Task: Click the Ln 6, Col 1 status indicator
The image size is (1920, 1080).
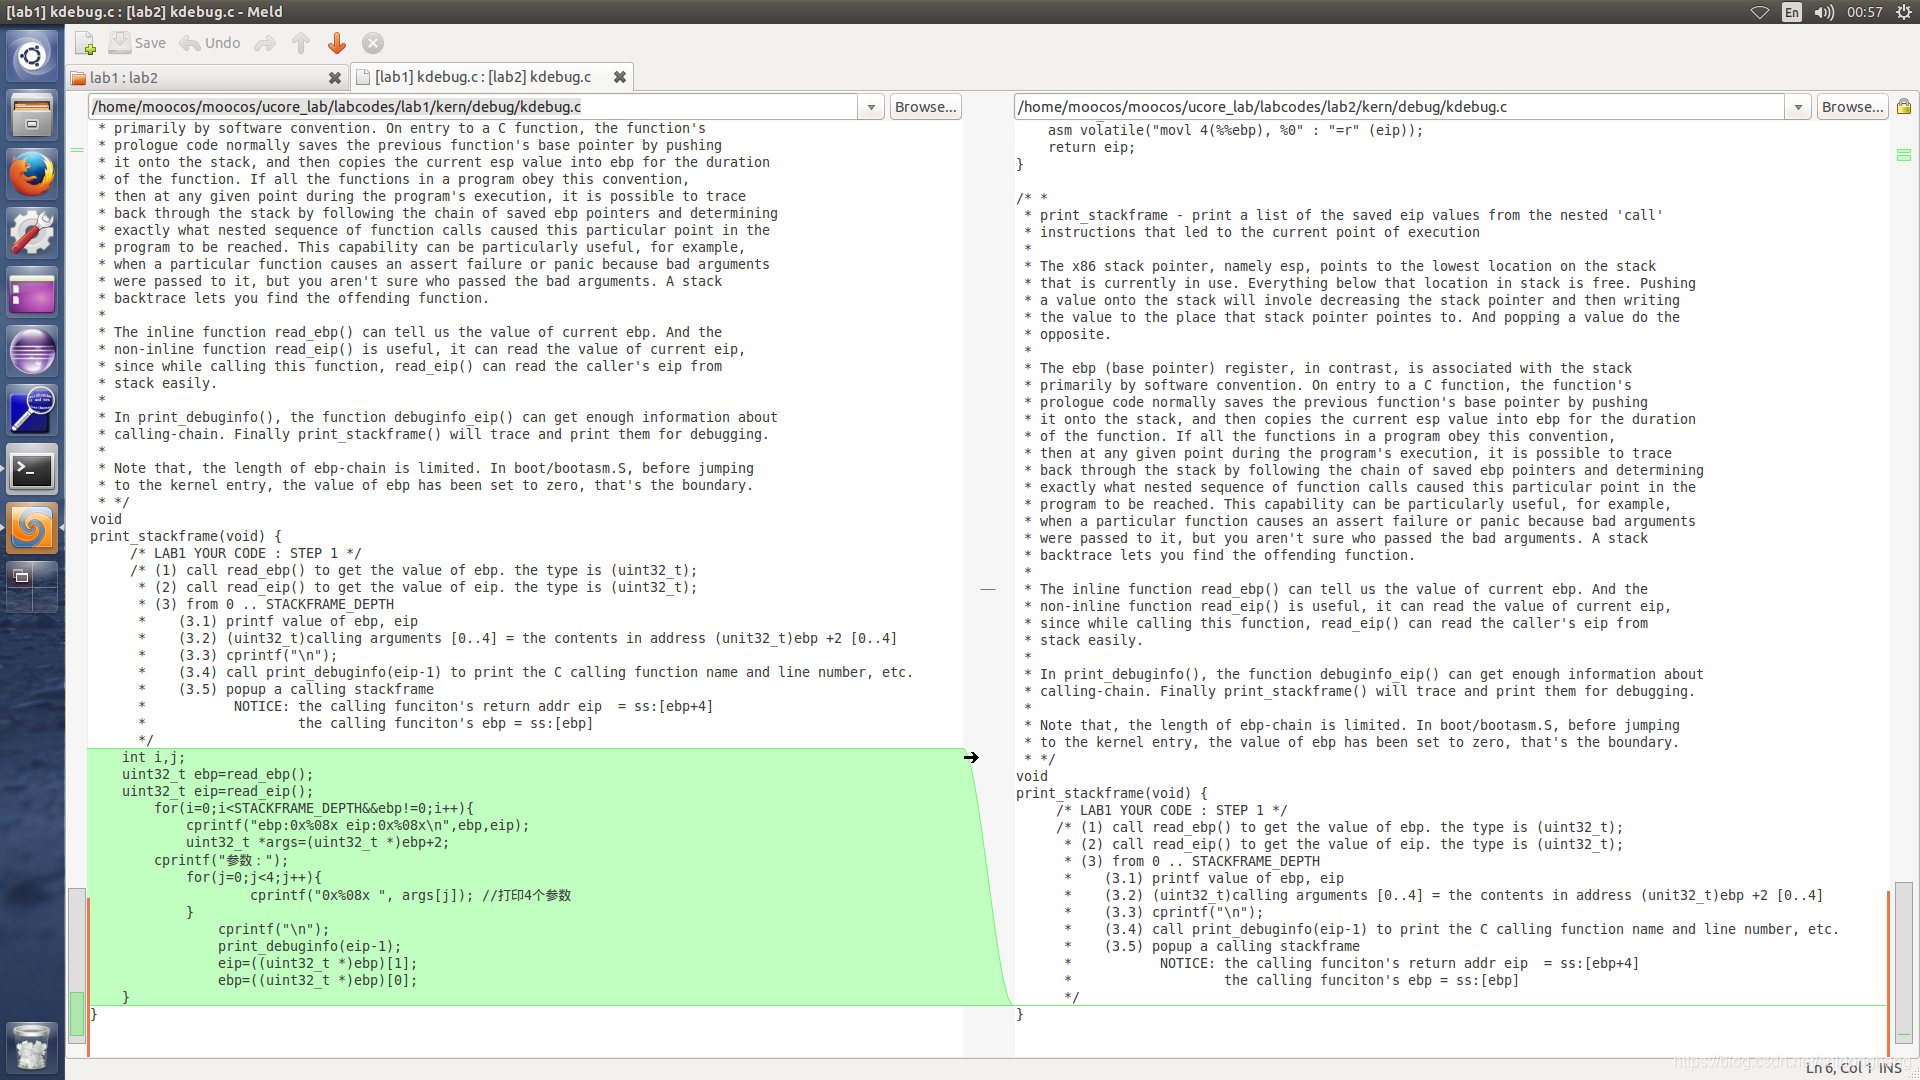Action: 1838,1068
